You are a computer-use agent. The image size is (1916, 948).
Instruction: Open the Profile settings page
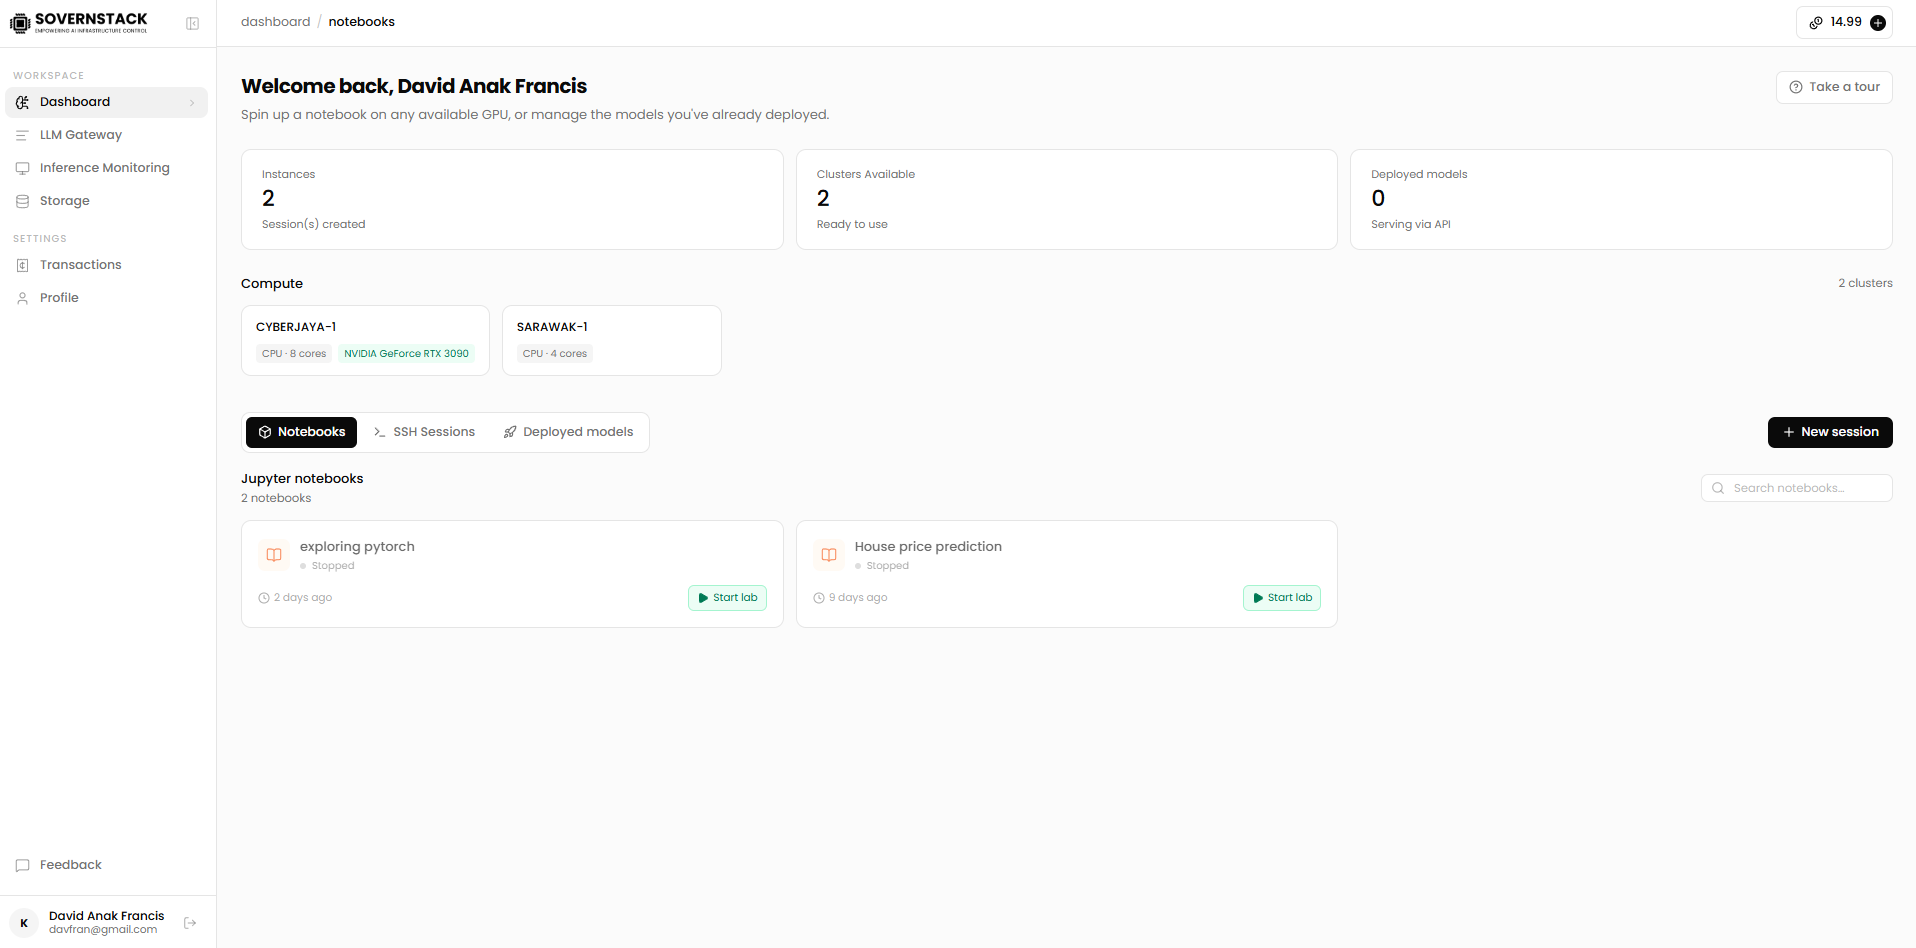point(106,298)
